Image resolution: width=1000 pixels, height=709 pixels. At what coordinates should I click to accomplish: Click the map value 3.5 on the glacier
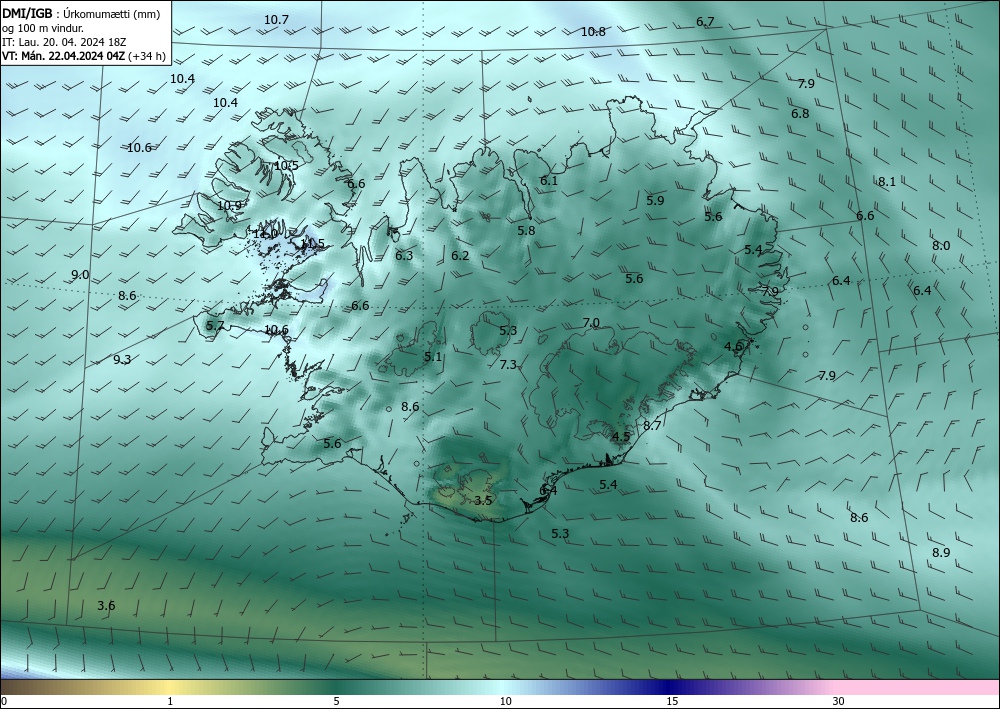(483, 501)
